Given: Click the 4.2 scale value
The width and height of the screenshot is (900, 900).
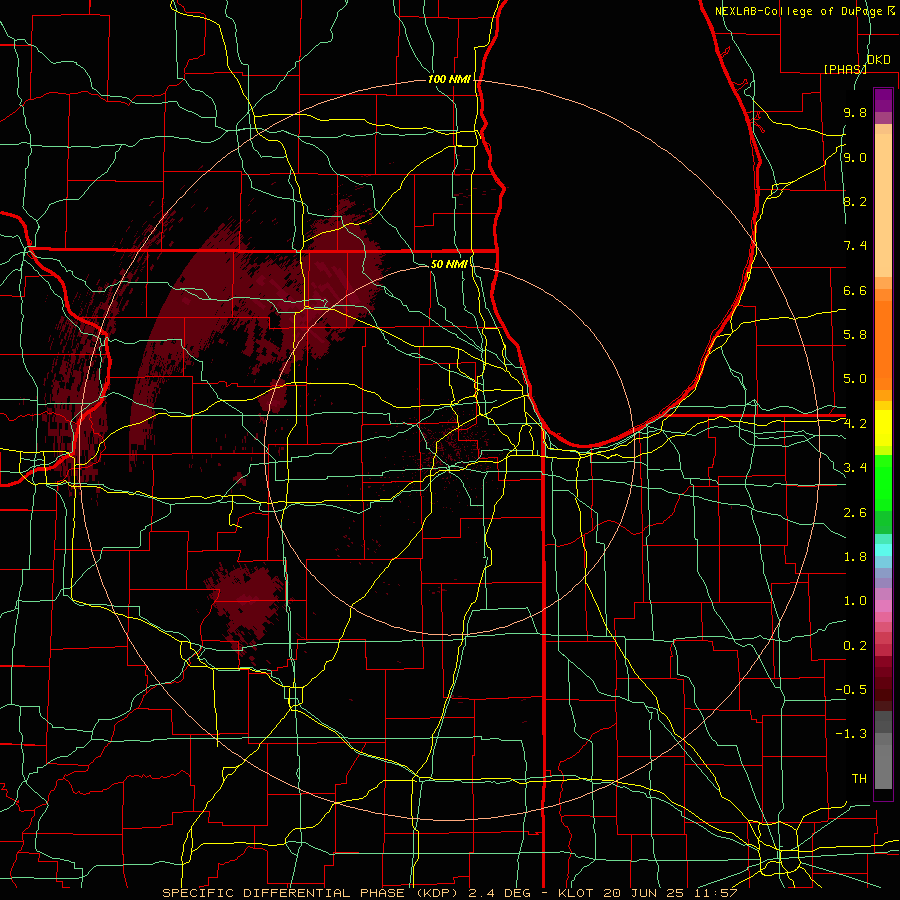Looking at the screenshot, I should [x=855, y=424].
